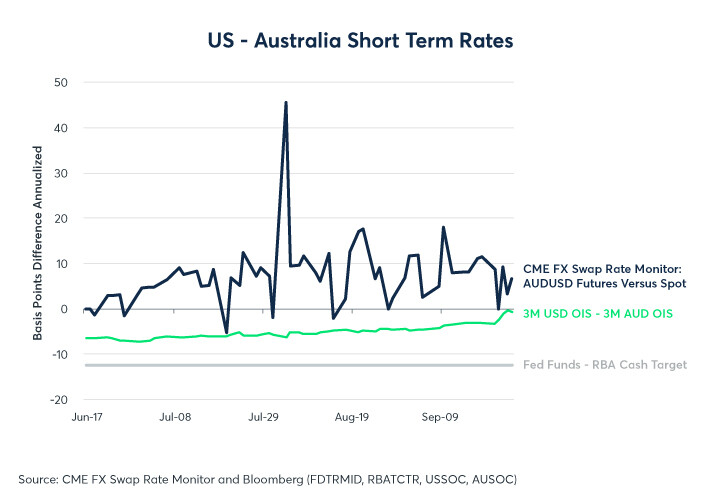Click the 40 value on the y-axis
The width and height of the screenshot is (720, 500).
61,128
